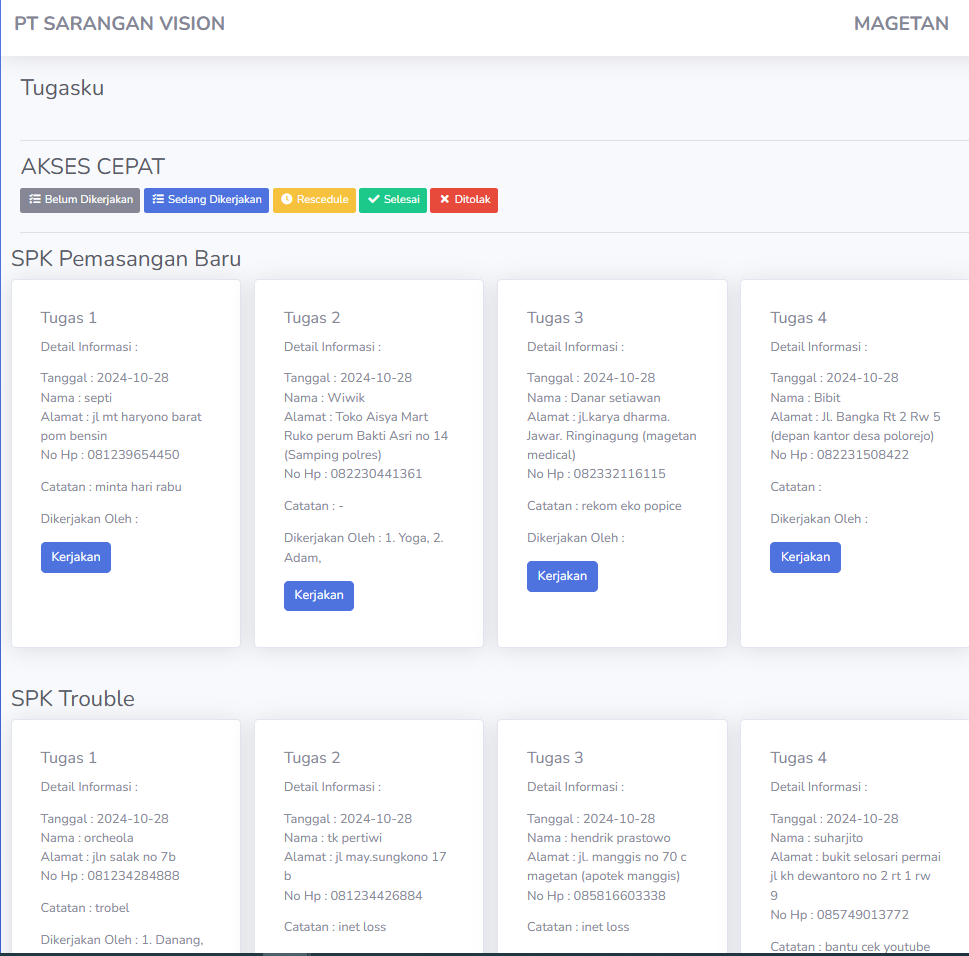Click the clock icon on Rescedule

point(287,199)
